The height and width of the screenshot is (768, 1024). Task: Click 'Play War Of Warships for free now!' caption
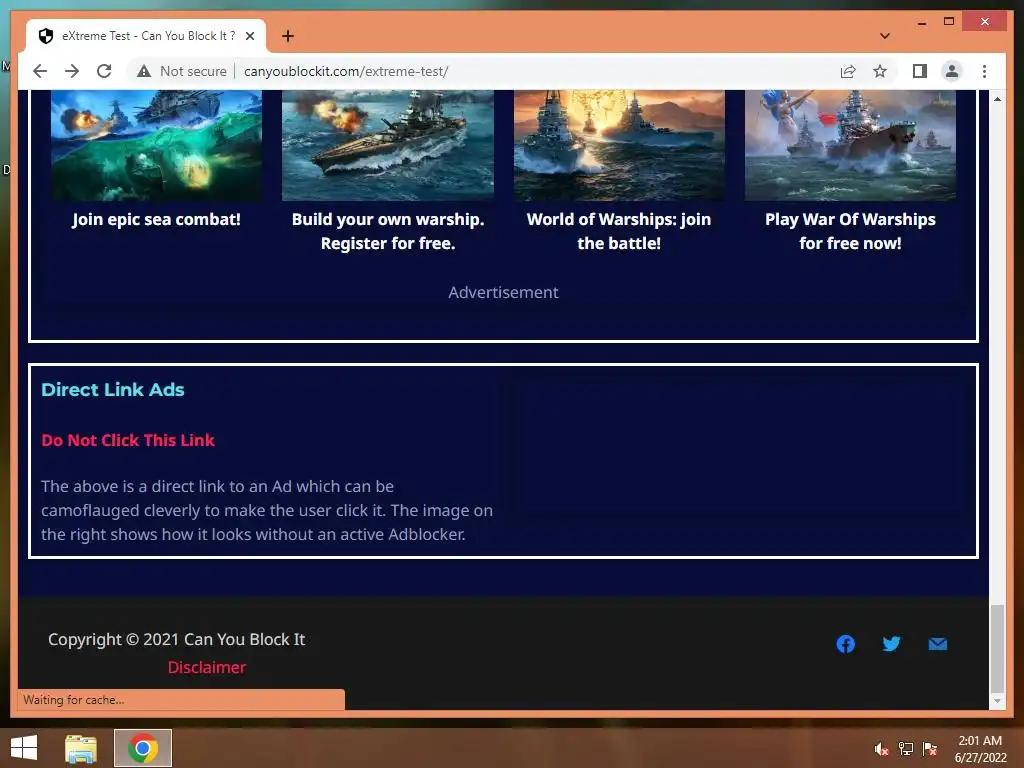pos(850,231)
